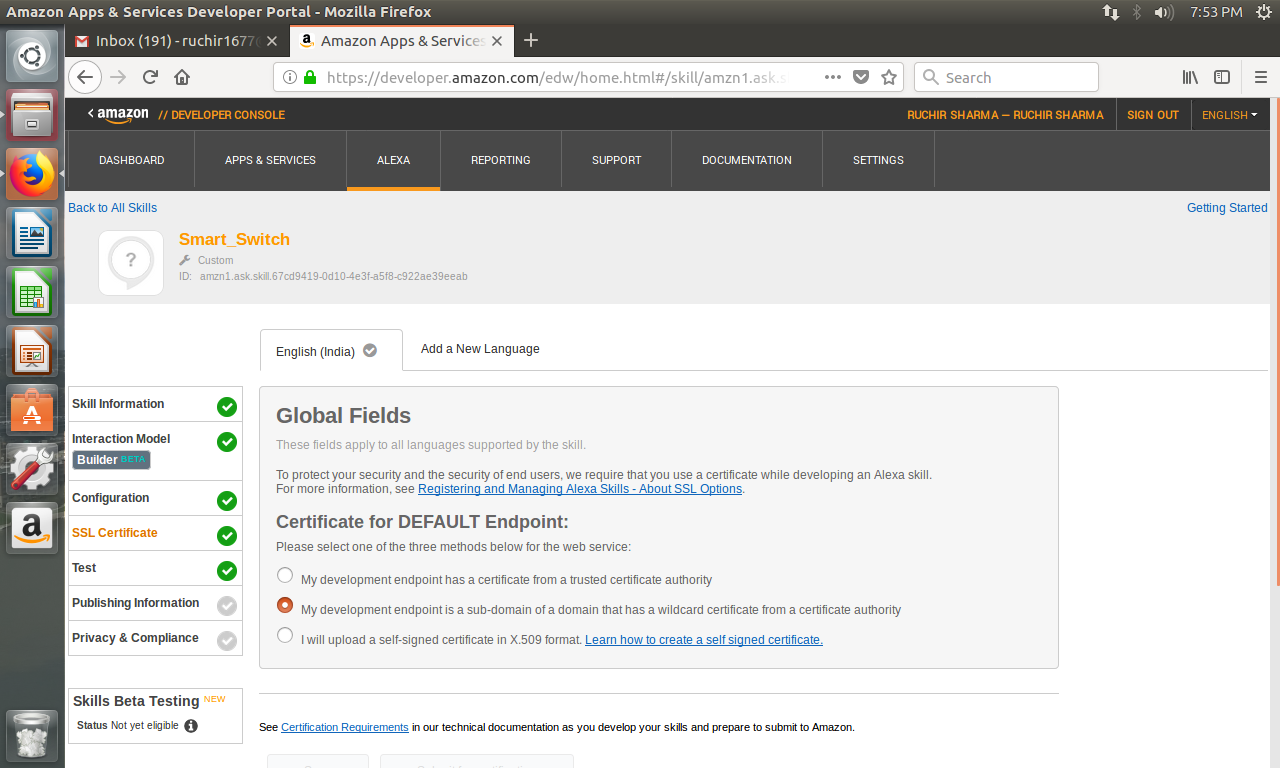Go to Configuration step
Image resolution: width=1280 pixels, height=768 pixels.
pos(155,498)
